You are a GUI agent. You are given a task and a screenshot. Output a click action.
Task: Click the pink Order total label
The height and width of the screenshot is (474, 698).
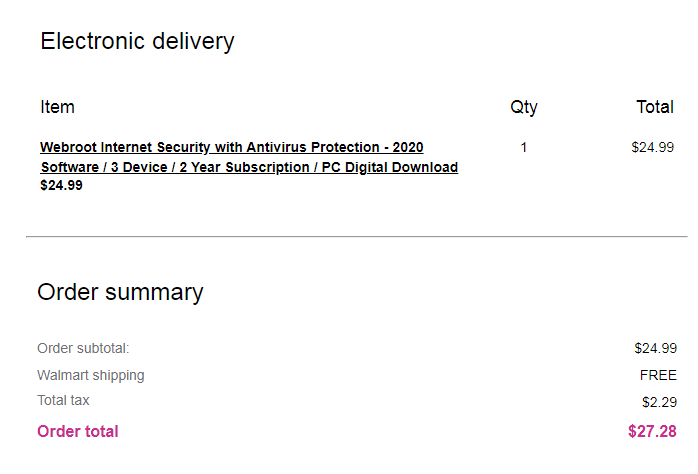pyautogui.click(x=78, y=431)
